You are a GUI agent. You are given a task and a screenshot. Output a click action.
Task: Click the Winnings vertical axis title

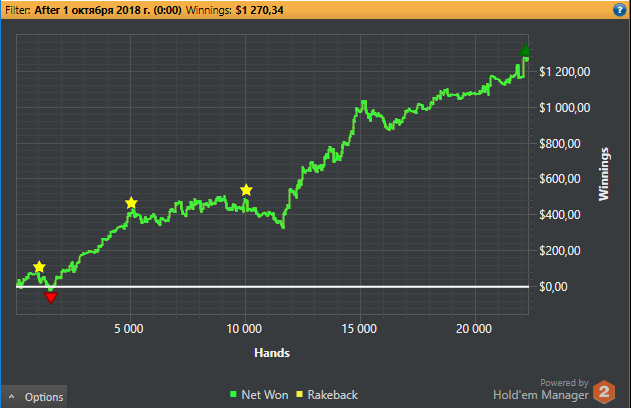[x=604, y=174]
